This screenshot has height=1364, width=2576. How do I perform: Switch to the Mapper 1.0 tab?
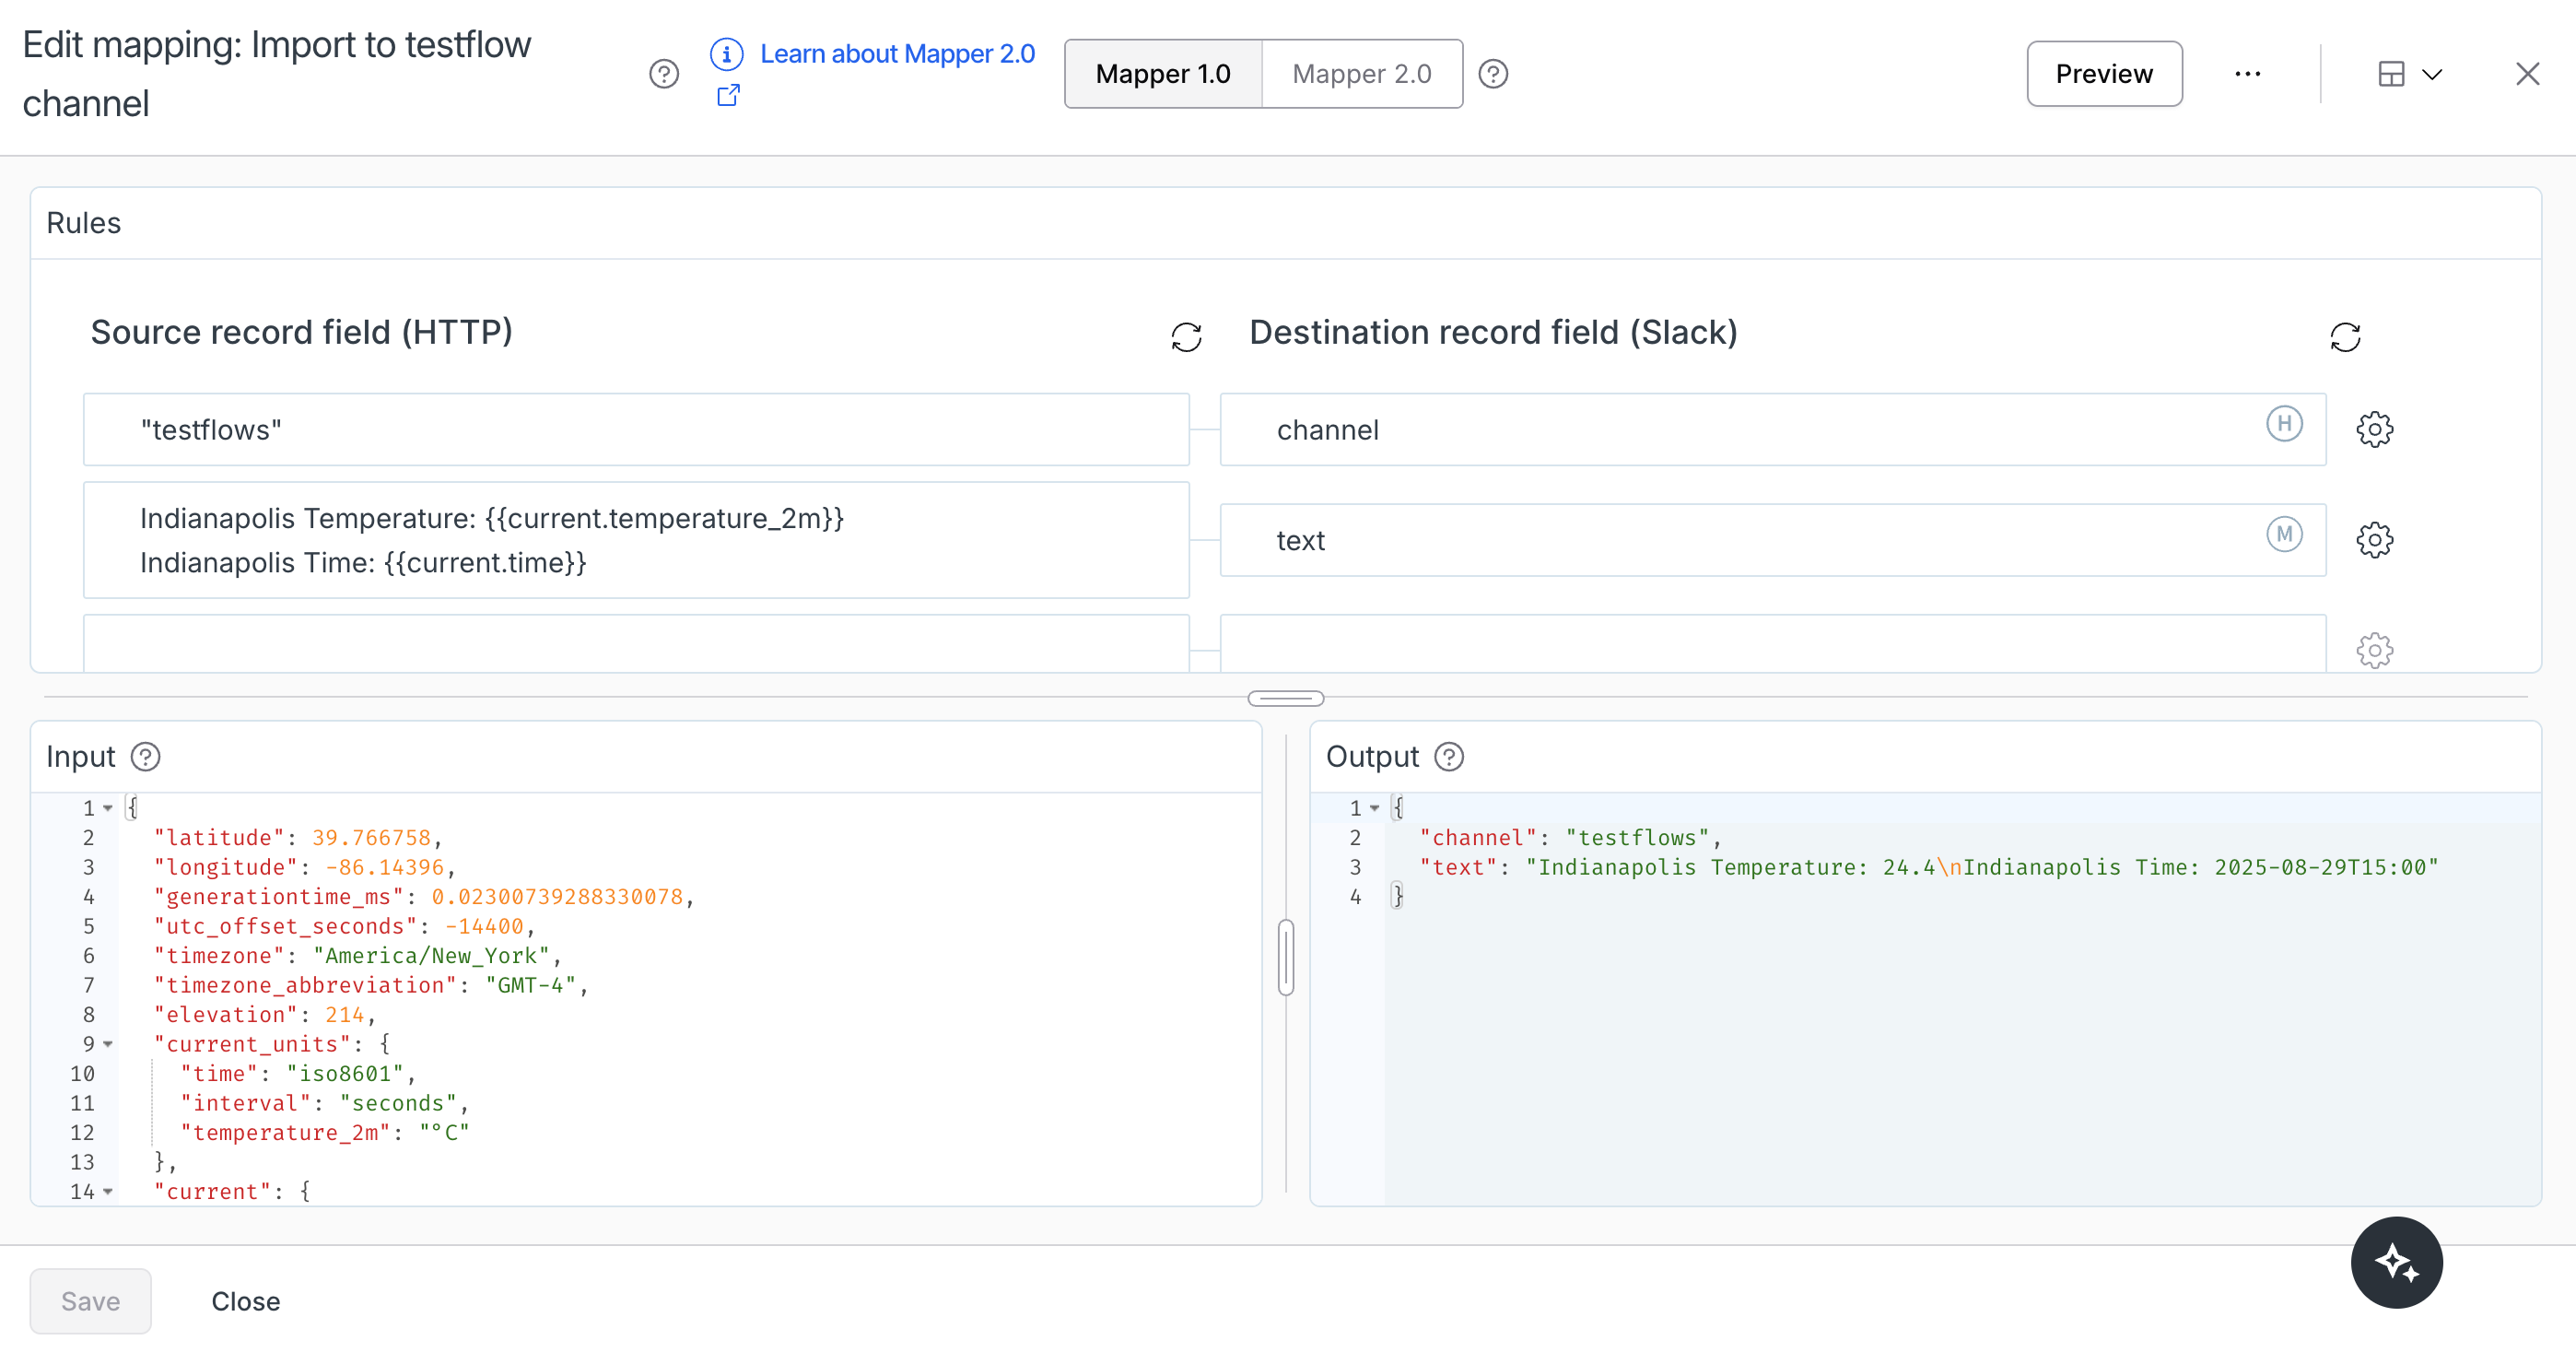pos(1163,73)
